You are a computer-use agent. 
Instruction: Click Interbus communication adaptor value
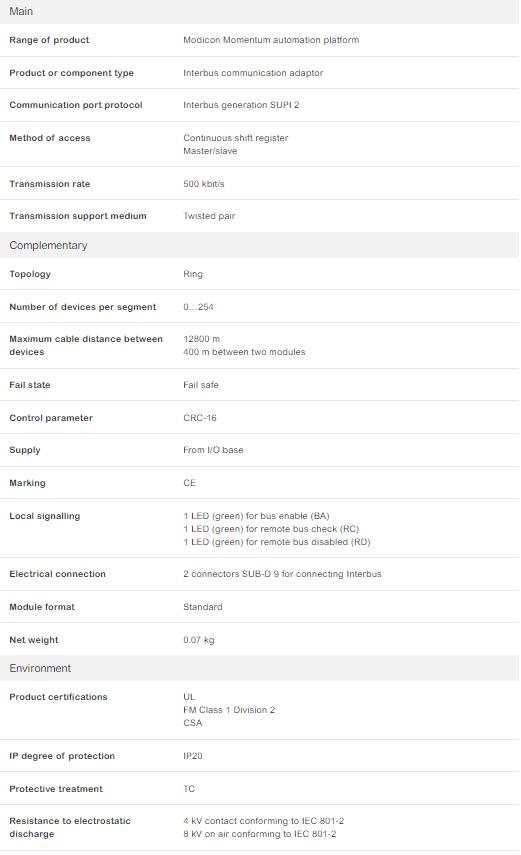(x=253, y=73)
